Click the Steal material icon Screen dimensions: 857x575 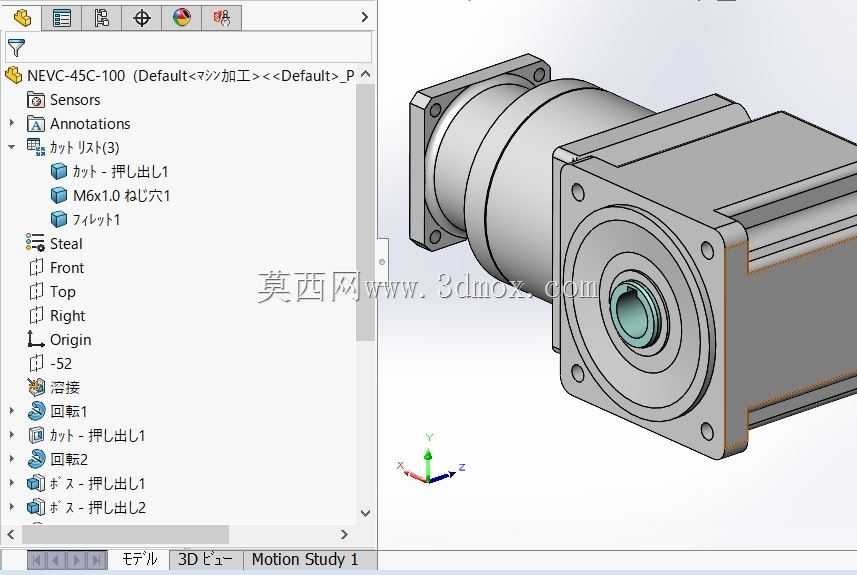tap(36, 243)
